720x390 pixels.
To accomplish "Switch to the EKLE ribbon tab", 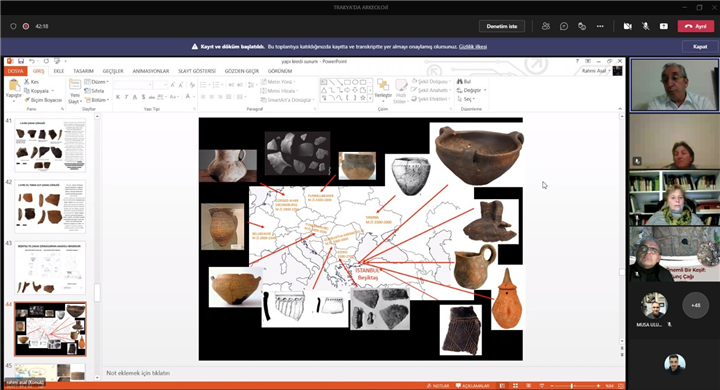I will tap(59, 71).
